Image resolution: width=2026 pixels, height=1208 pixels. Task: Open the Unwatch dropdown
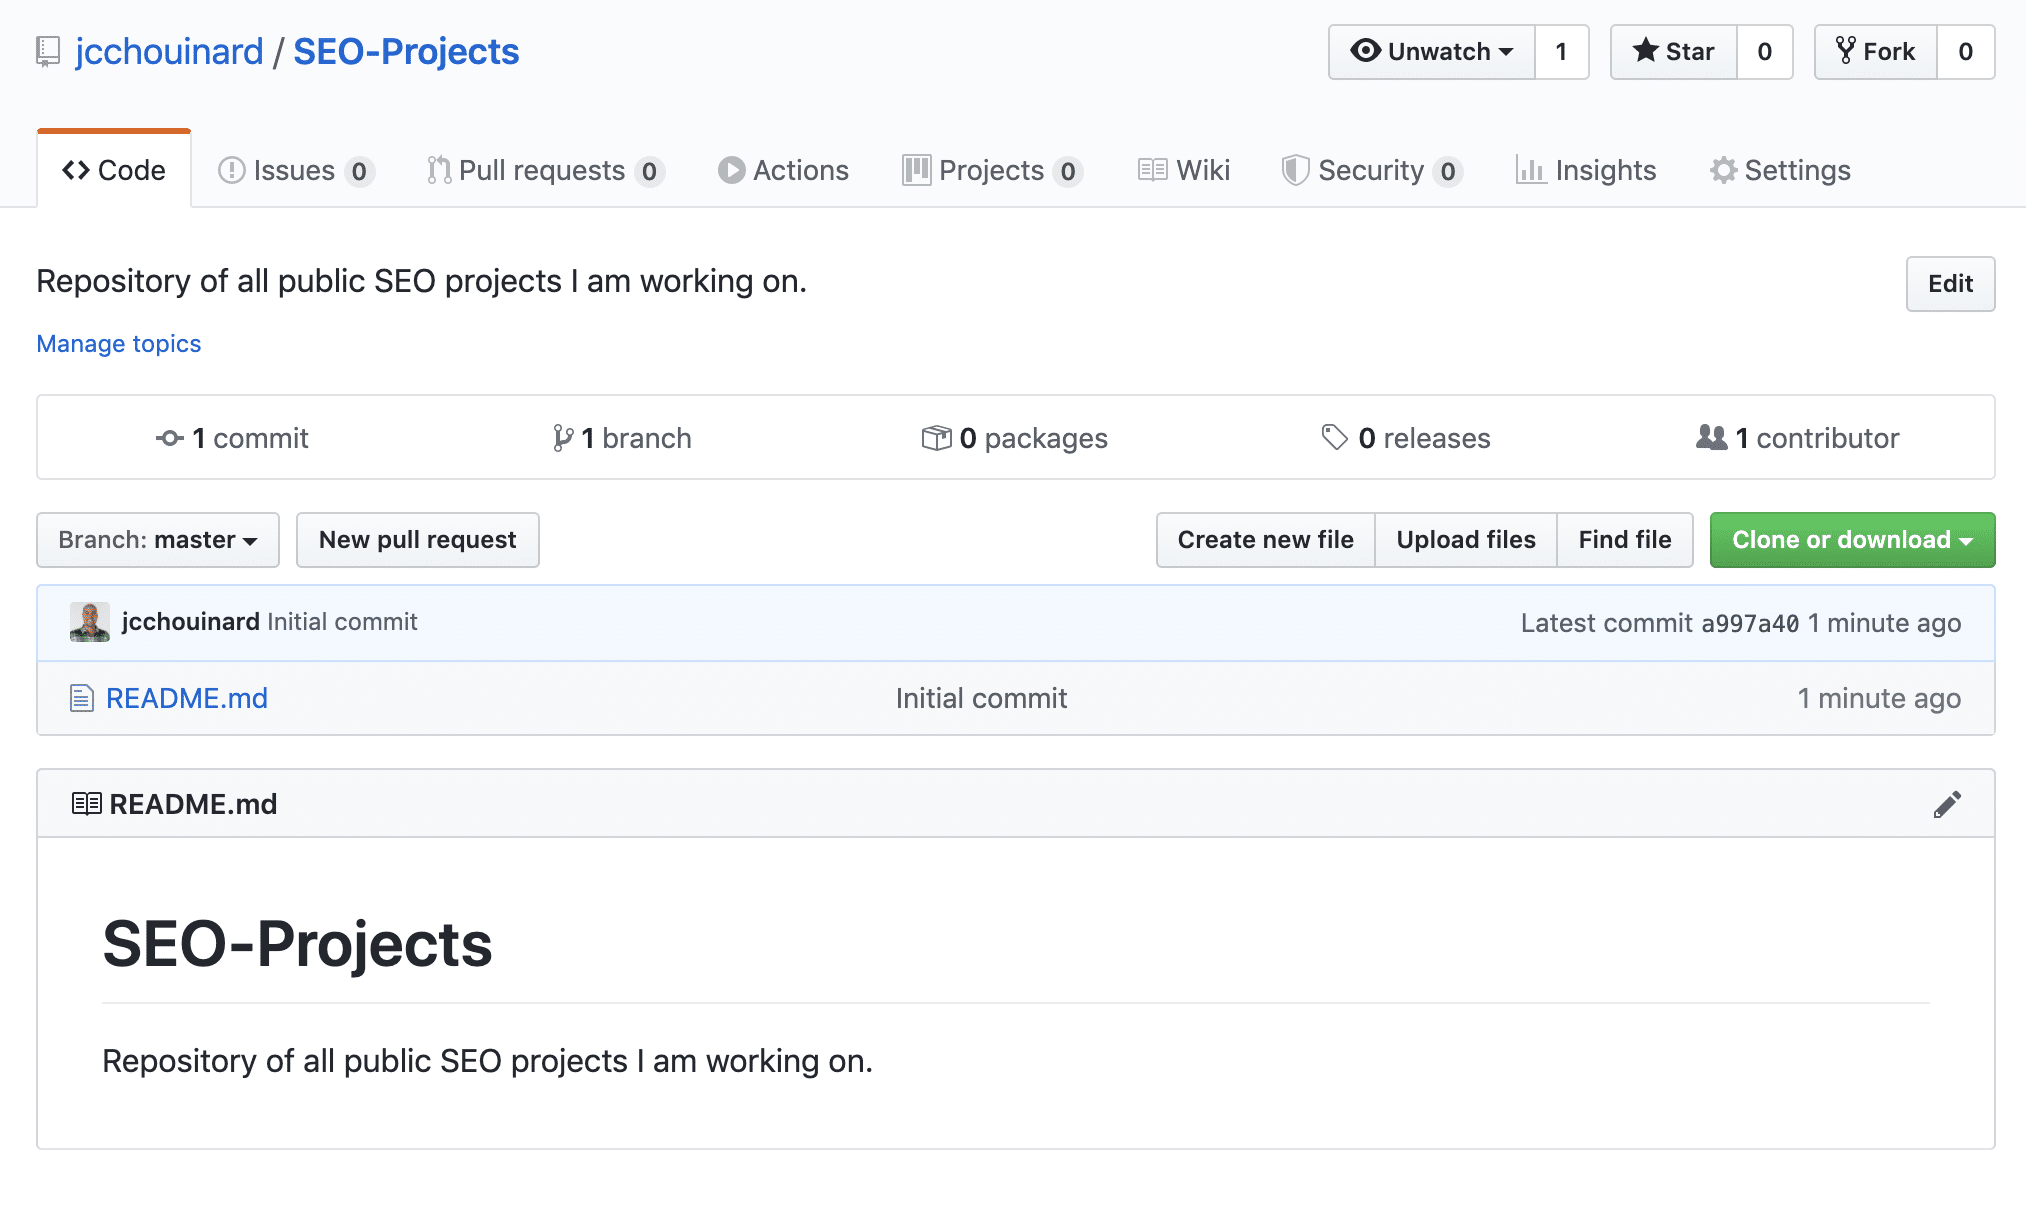[x=1431, y=51]
